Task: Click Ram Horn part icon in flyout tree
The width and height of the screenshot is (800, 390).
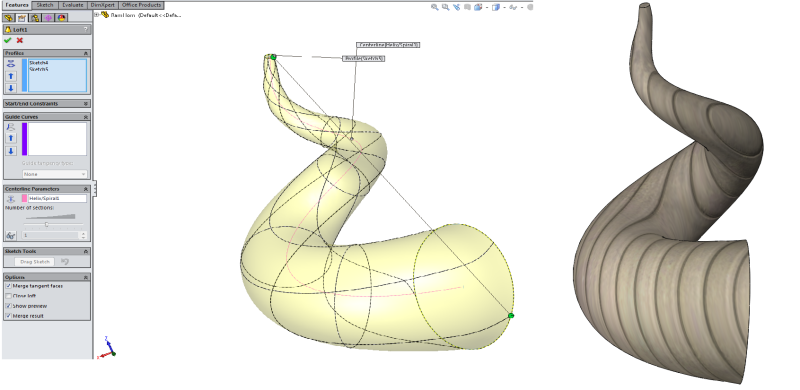Action: (x=105, y=15)
